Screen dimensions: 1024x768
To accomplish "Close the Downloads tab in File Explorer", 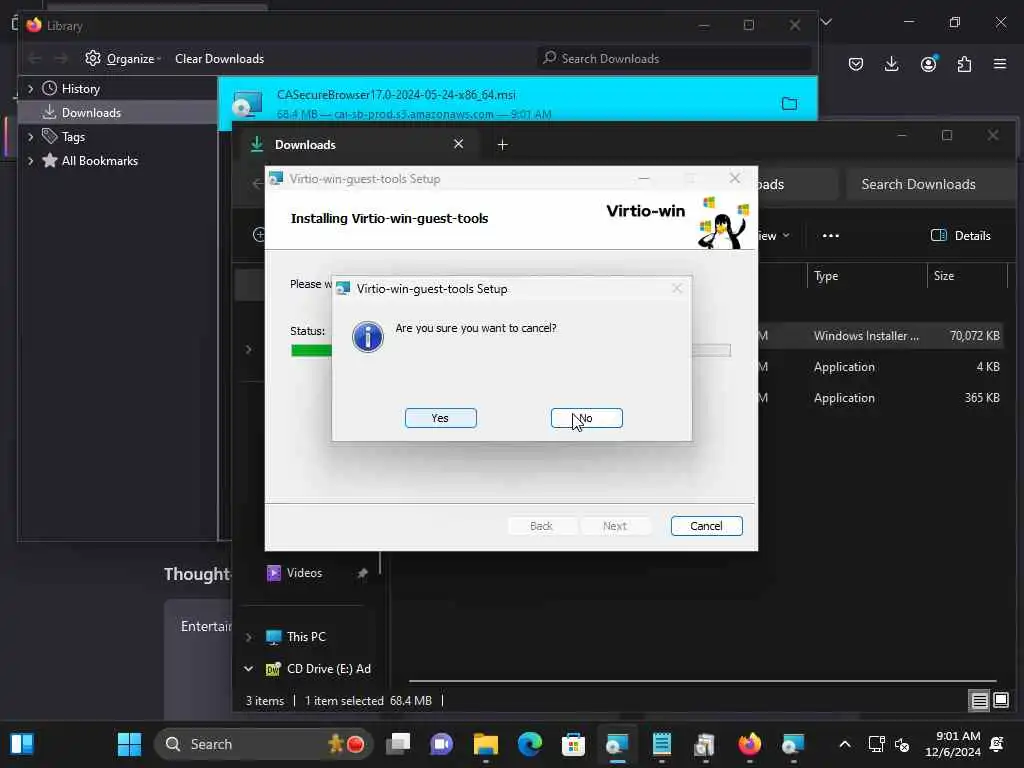I will point(458,144).
